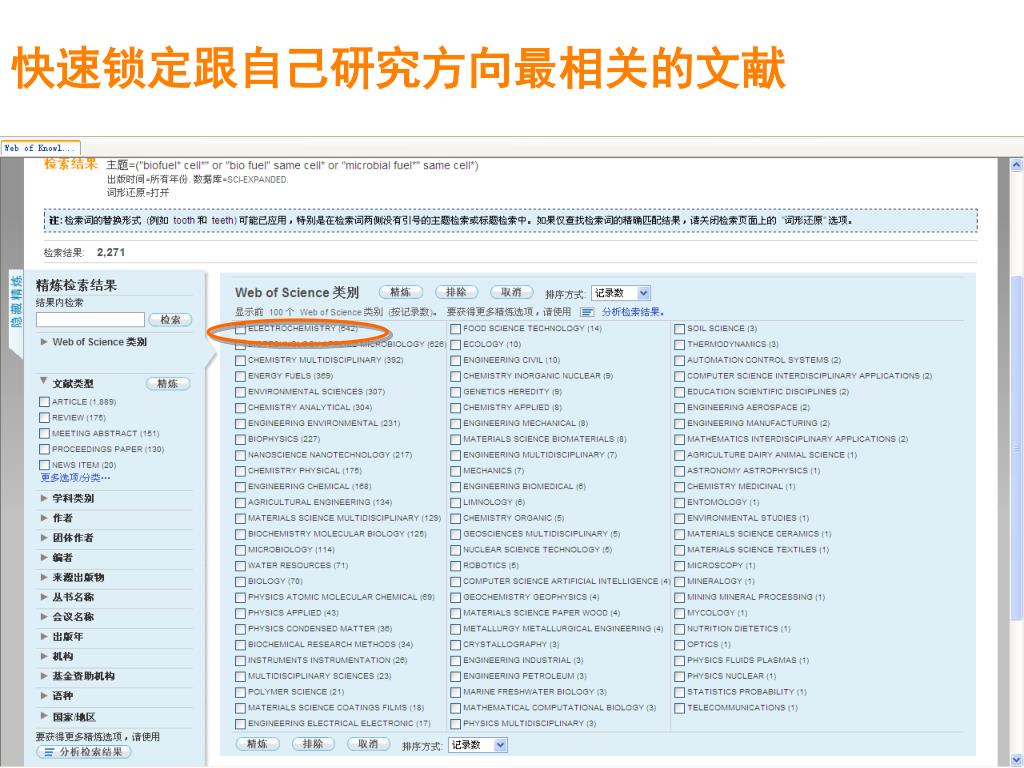Expand the 丛书名称 section
1024x768 pixels.
pos(44,597)
